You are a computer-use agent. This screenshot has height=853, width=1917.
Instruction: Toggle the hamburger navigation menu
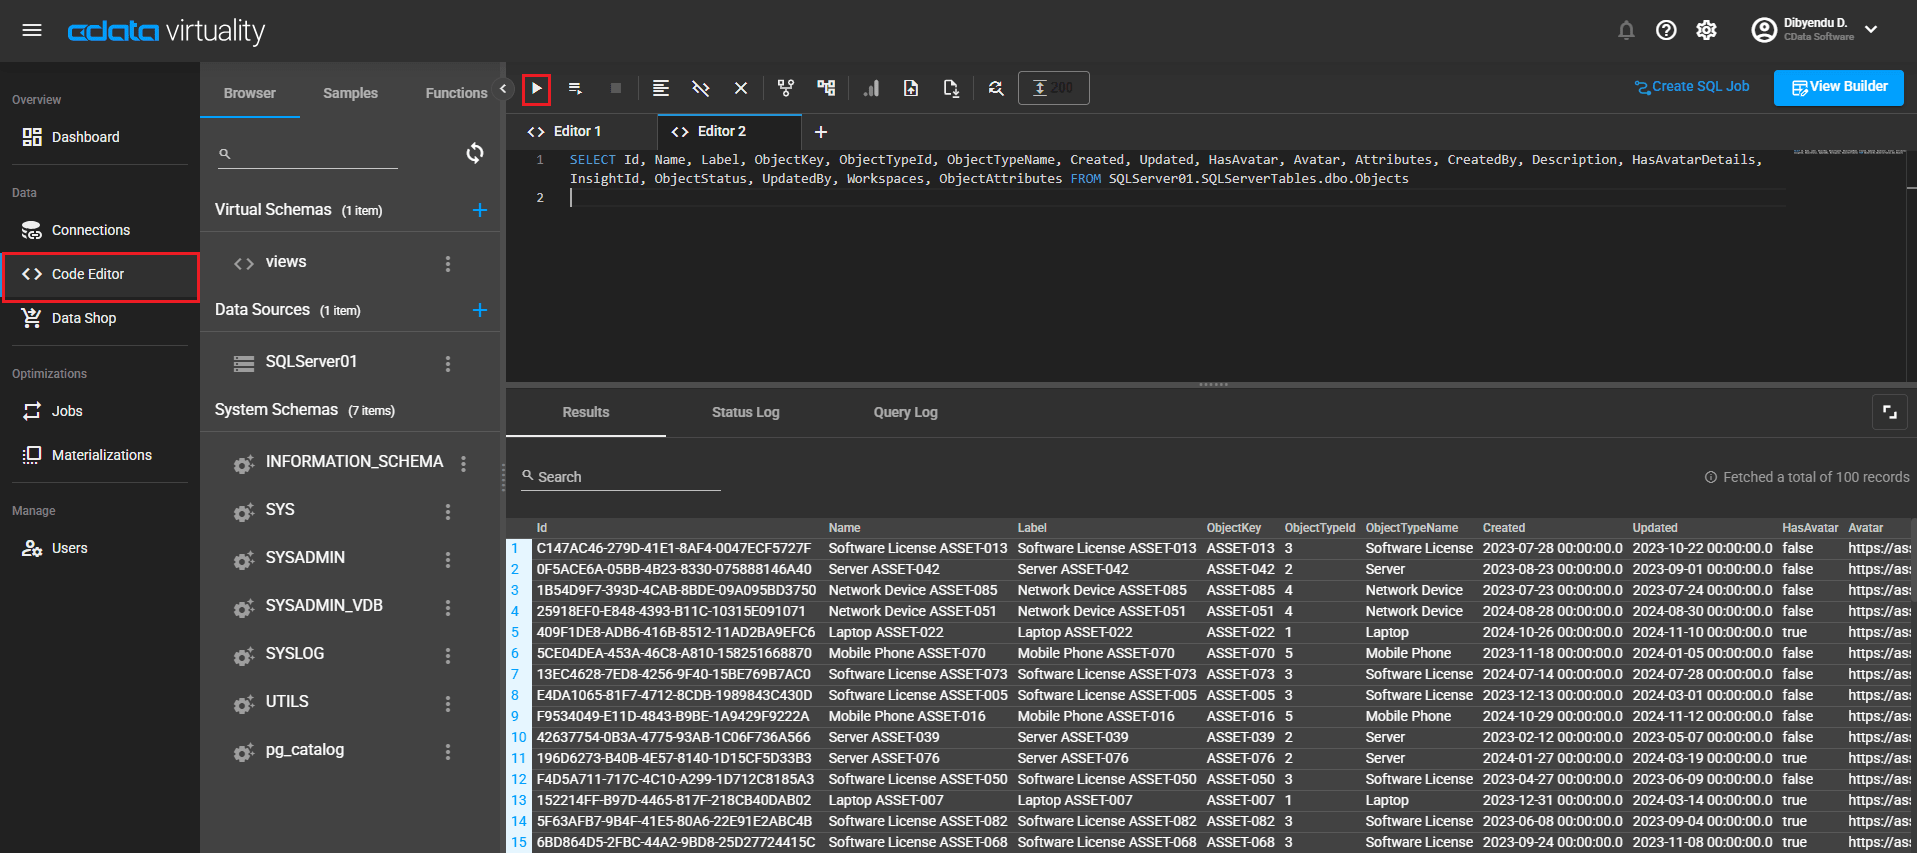32,30
